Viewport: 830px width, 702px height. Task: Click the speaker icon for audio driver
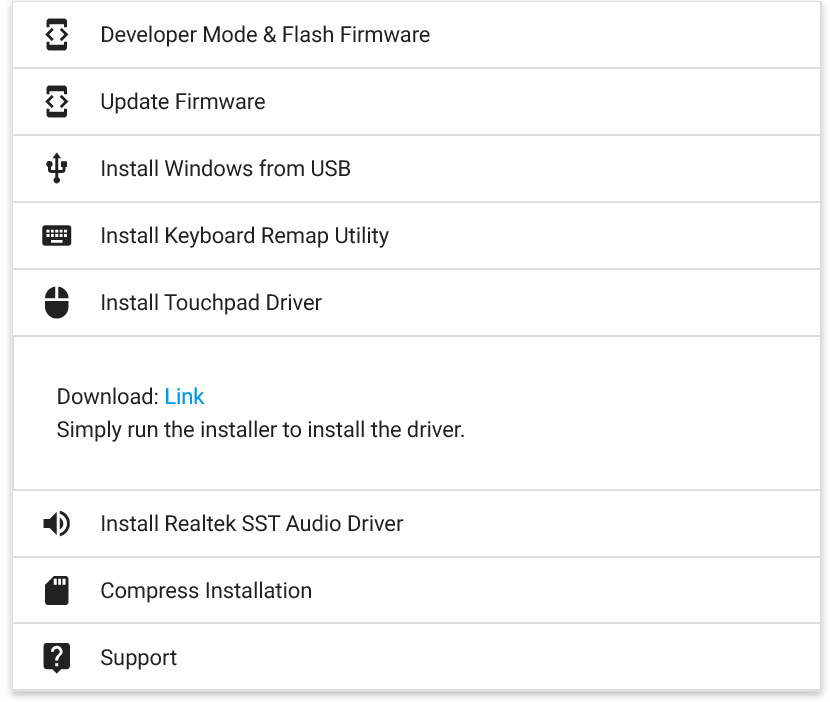tap(57, 523)
